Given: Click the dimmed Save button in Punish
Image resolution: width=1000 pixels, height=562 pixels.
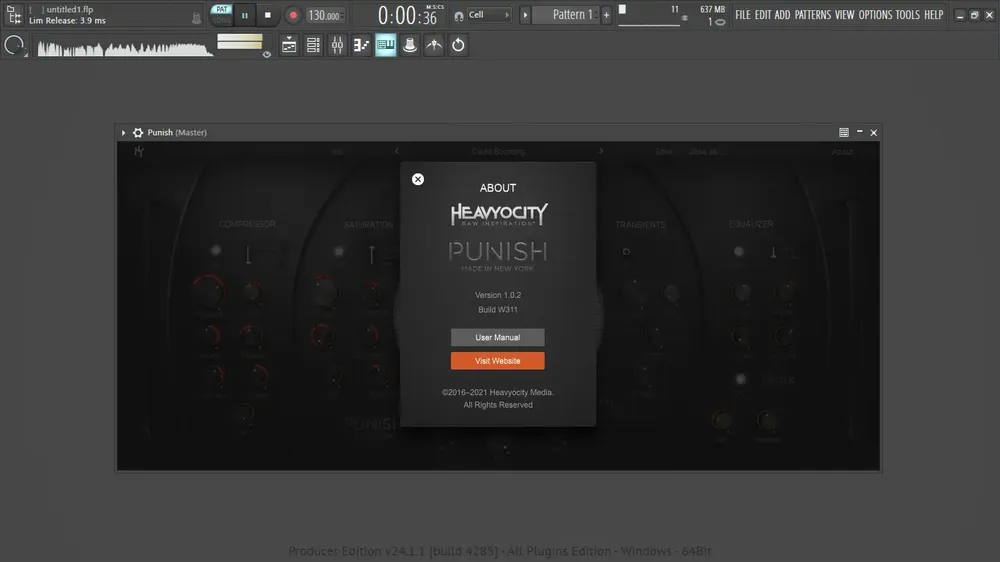Looking at the screenshot, I should (664, 152).
